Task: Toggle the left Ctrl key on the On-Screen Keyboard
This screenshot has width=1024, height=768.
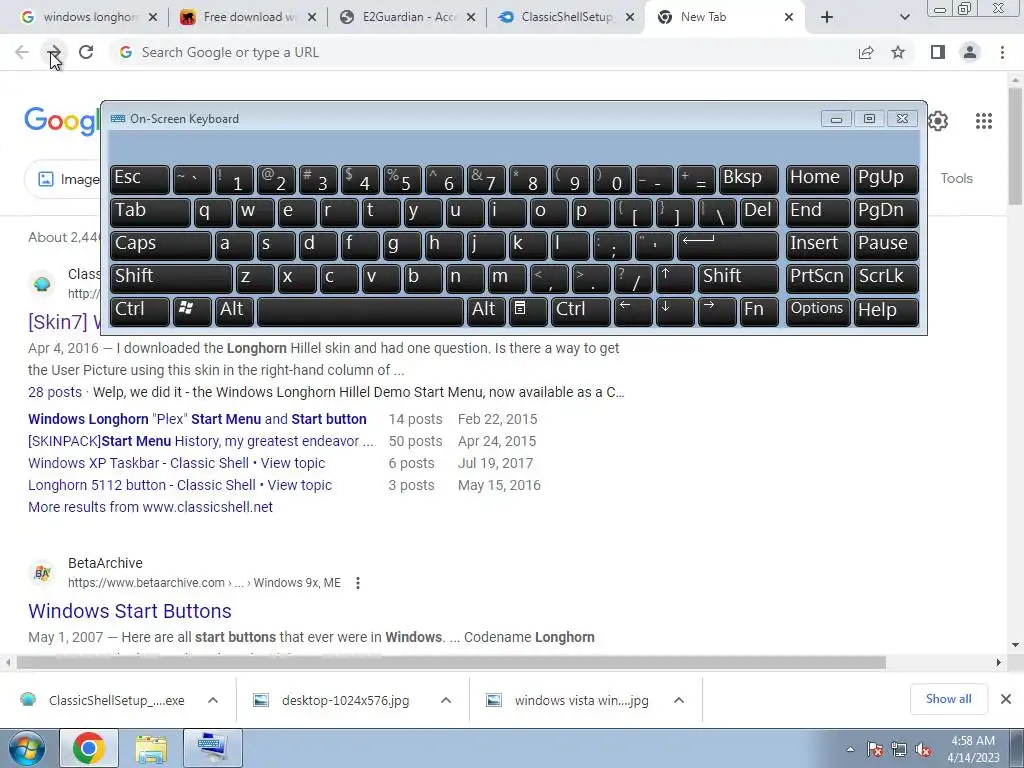Action: pos(140,311)
